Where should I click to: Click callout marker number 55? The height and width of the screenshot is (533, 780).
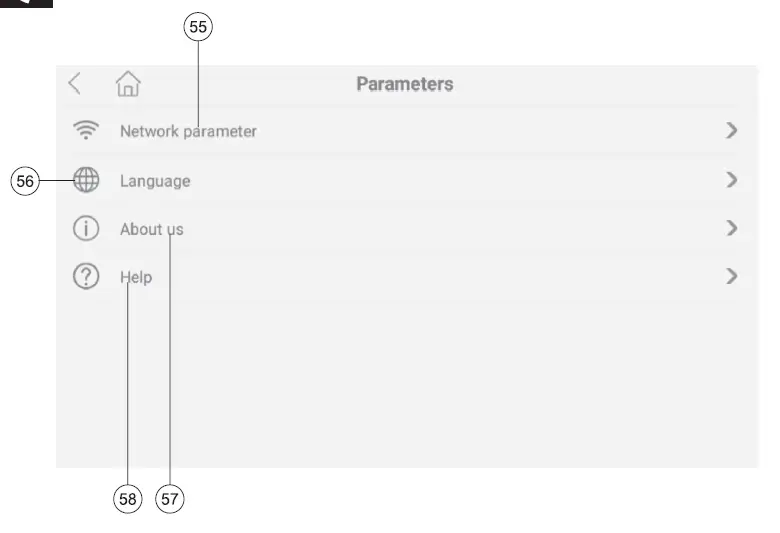click(198, 28)
